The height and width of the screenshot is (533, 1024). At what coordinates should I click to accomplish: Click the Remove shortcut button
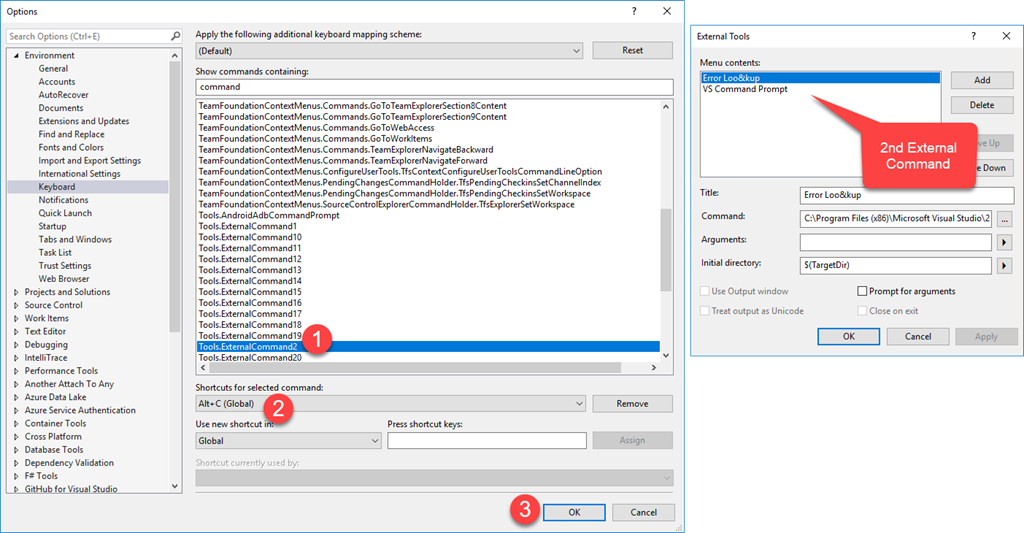(632, 404)
